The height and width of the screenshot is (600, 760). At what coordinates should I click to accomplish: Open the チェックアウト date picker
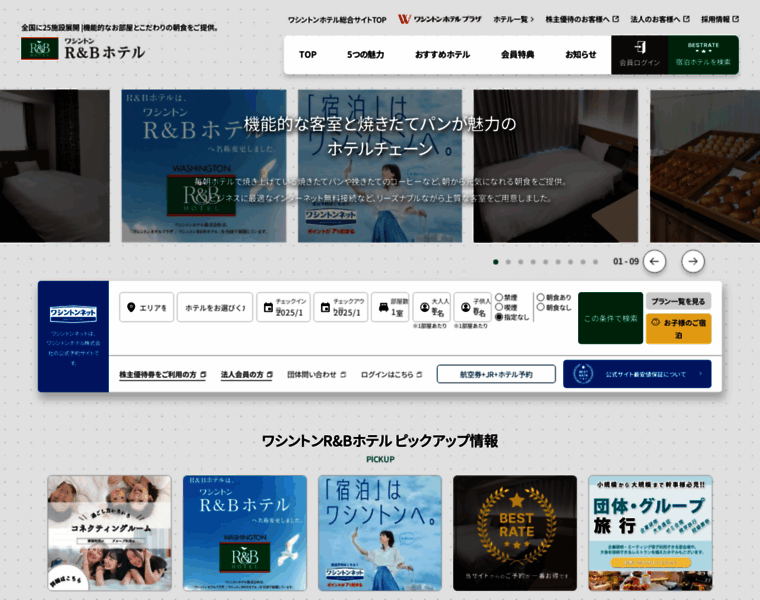click(x=341, y=307)
